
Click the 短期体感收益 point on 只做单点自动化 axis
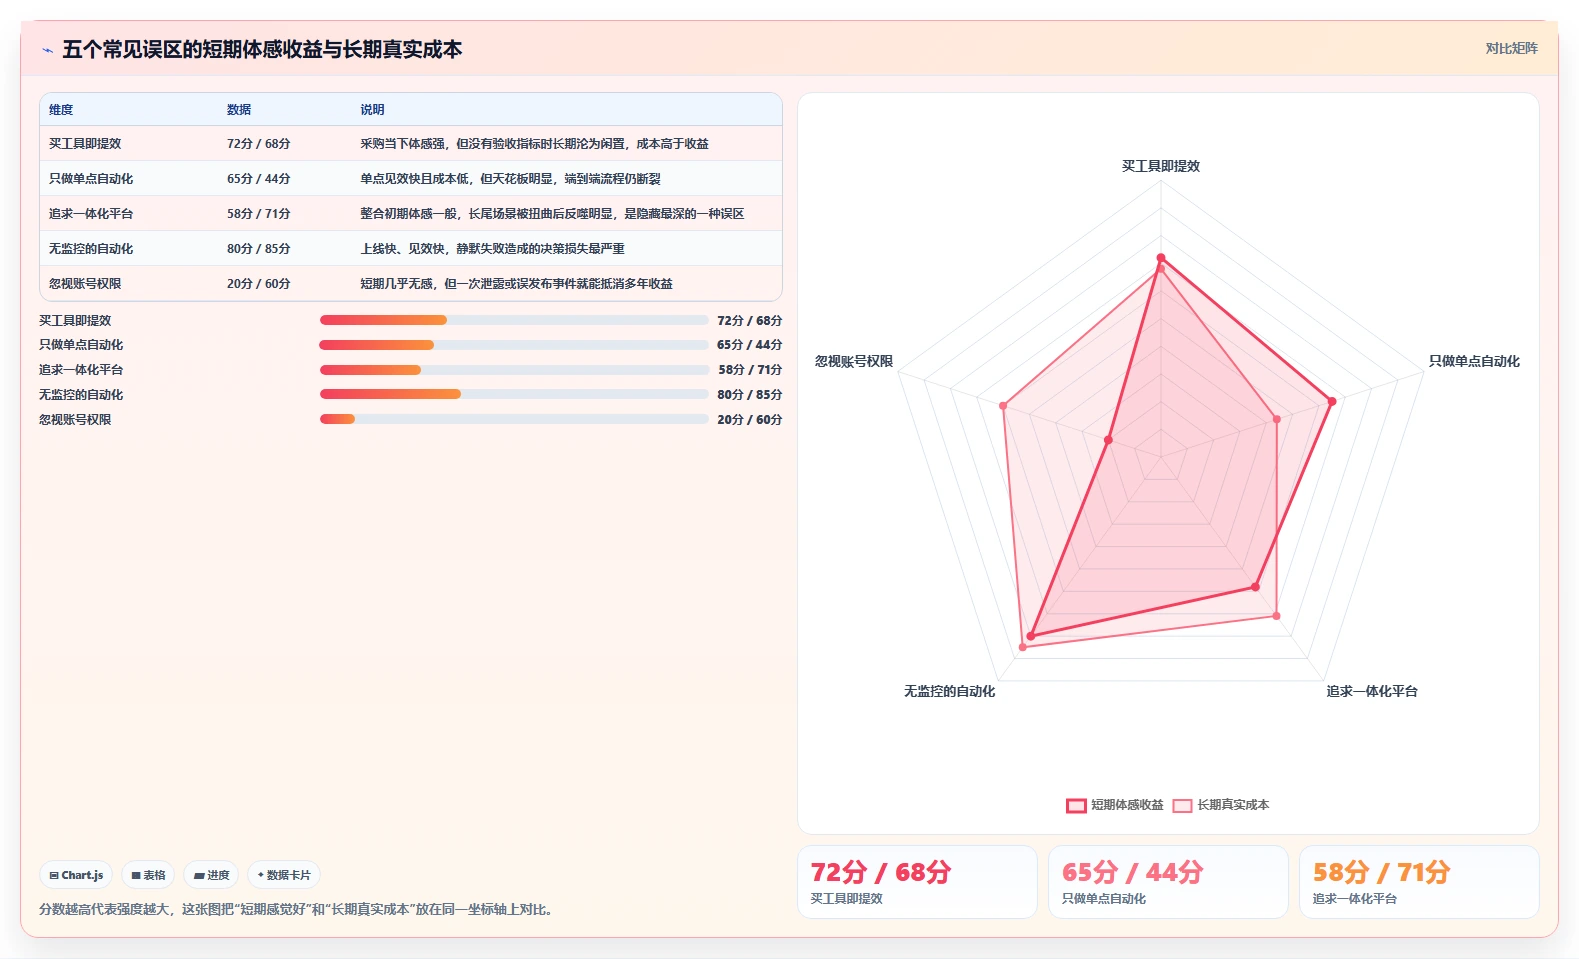click(1331, 402)
